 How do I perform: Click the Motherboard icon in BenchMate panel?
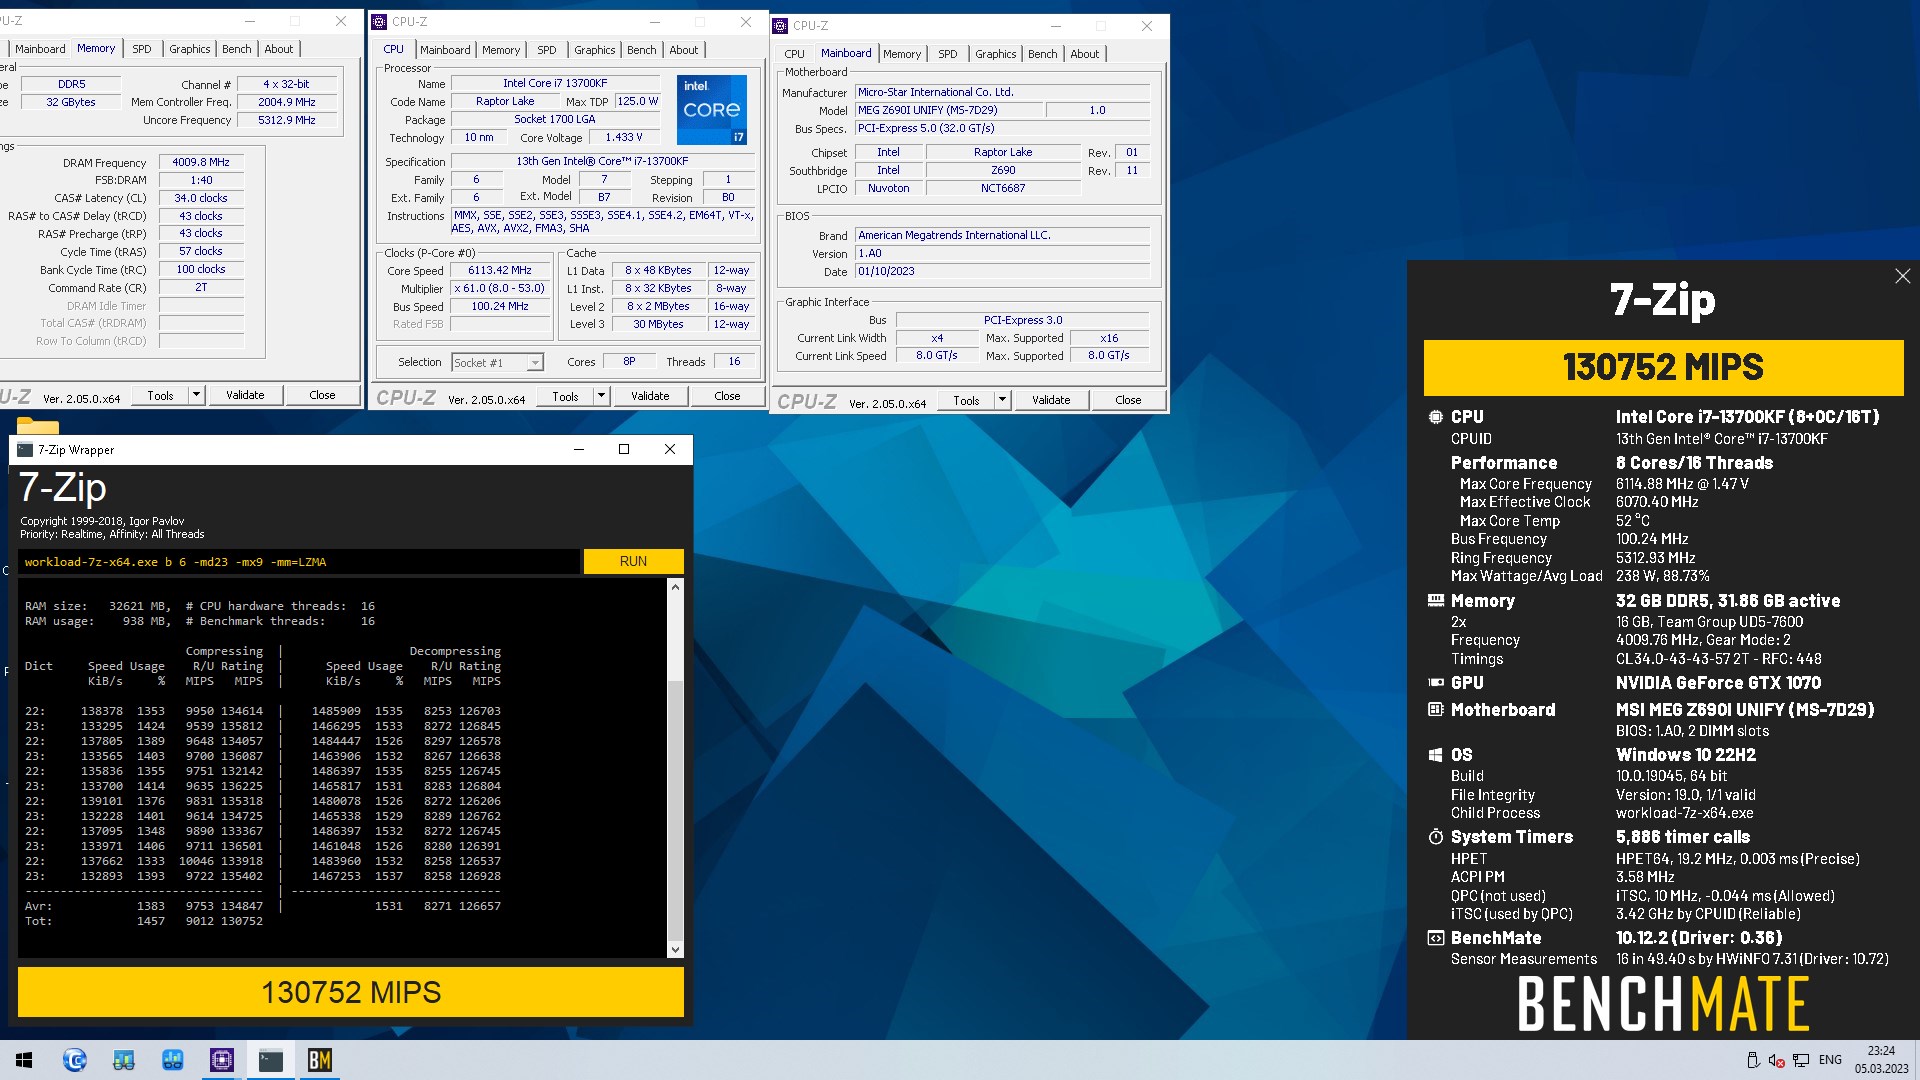point(1435,710)
